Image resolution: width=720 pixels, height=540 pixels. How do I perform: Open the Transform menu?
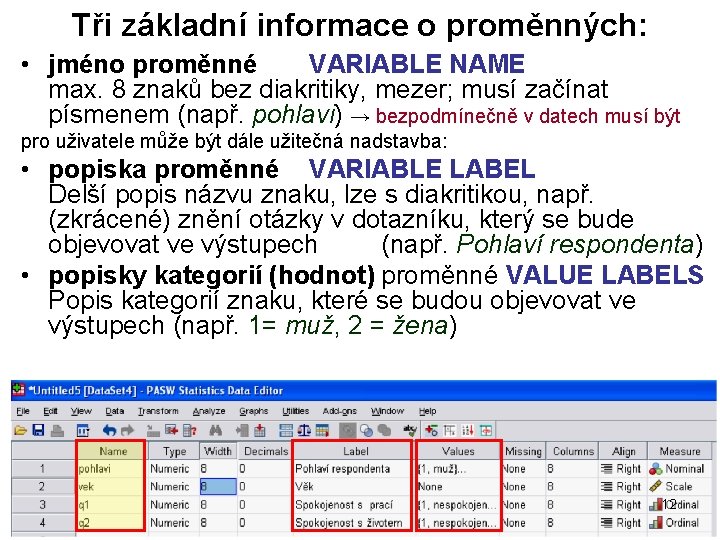(158, 411)
